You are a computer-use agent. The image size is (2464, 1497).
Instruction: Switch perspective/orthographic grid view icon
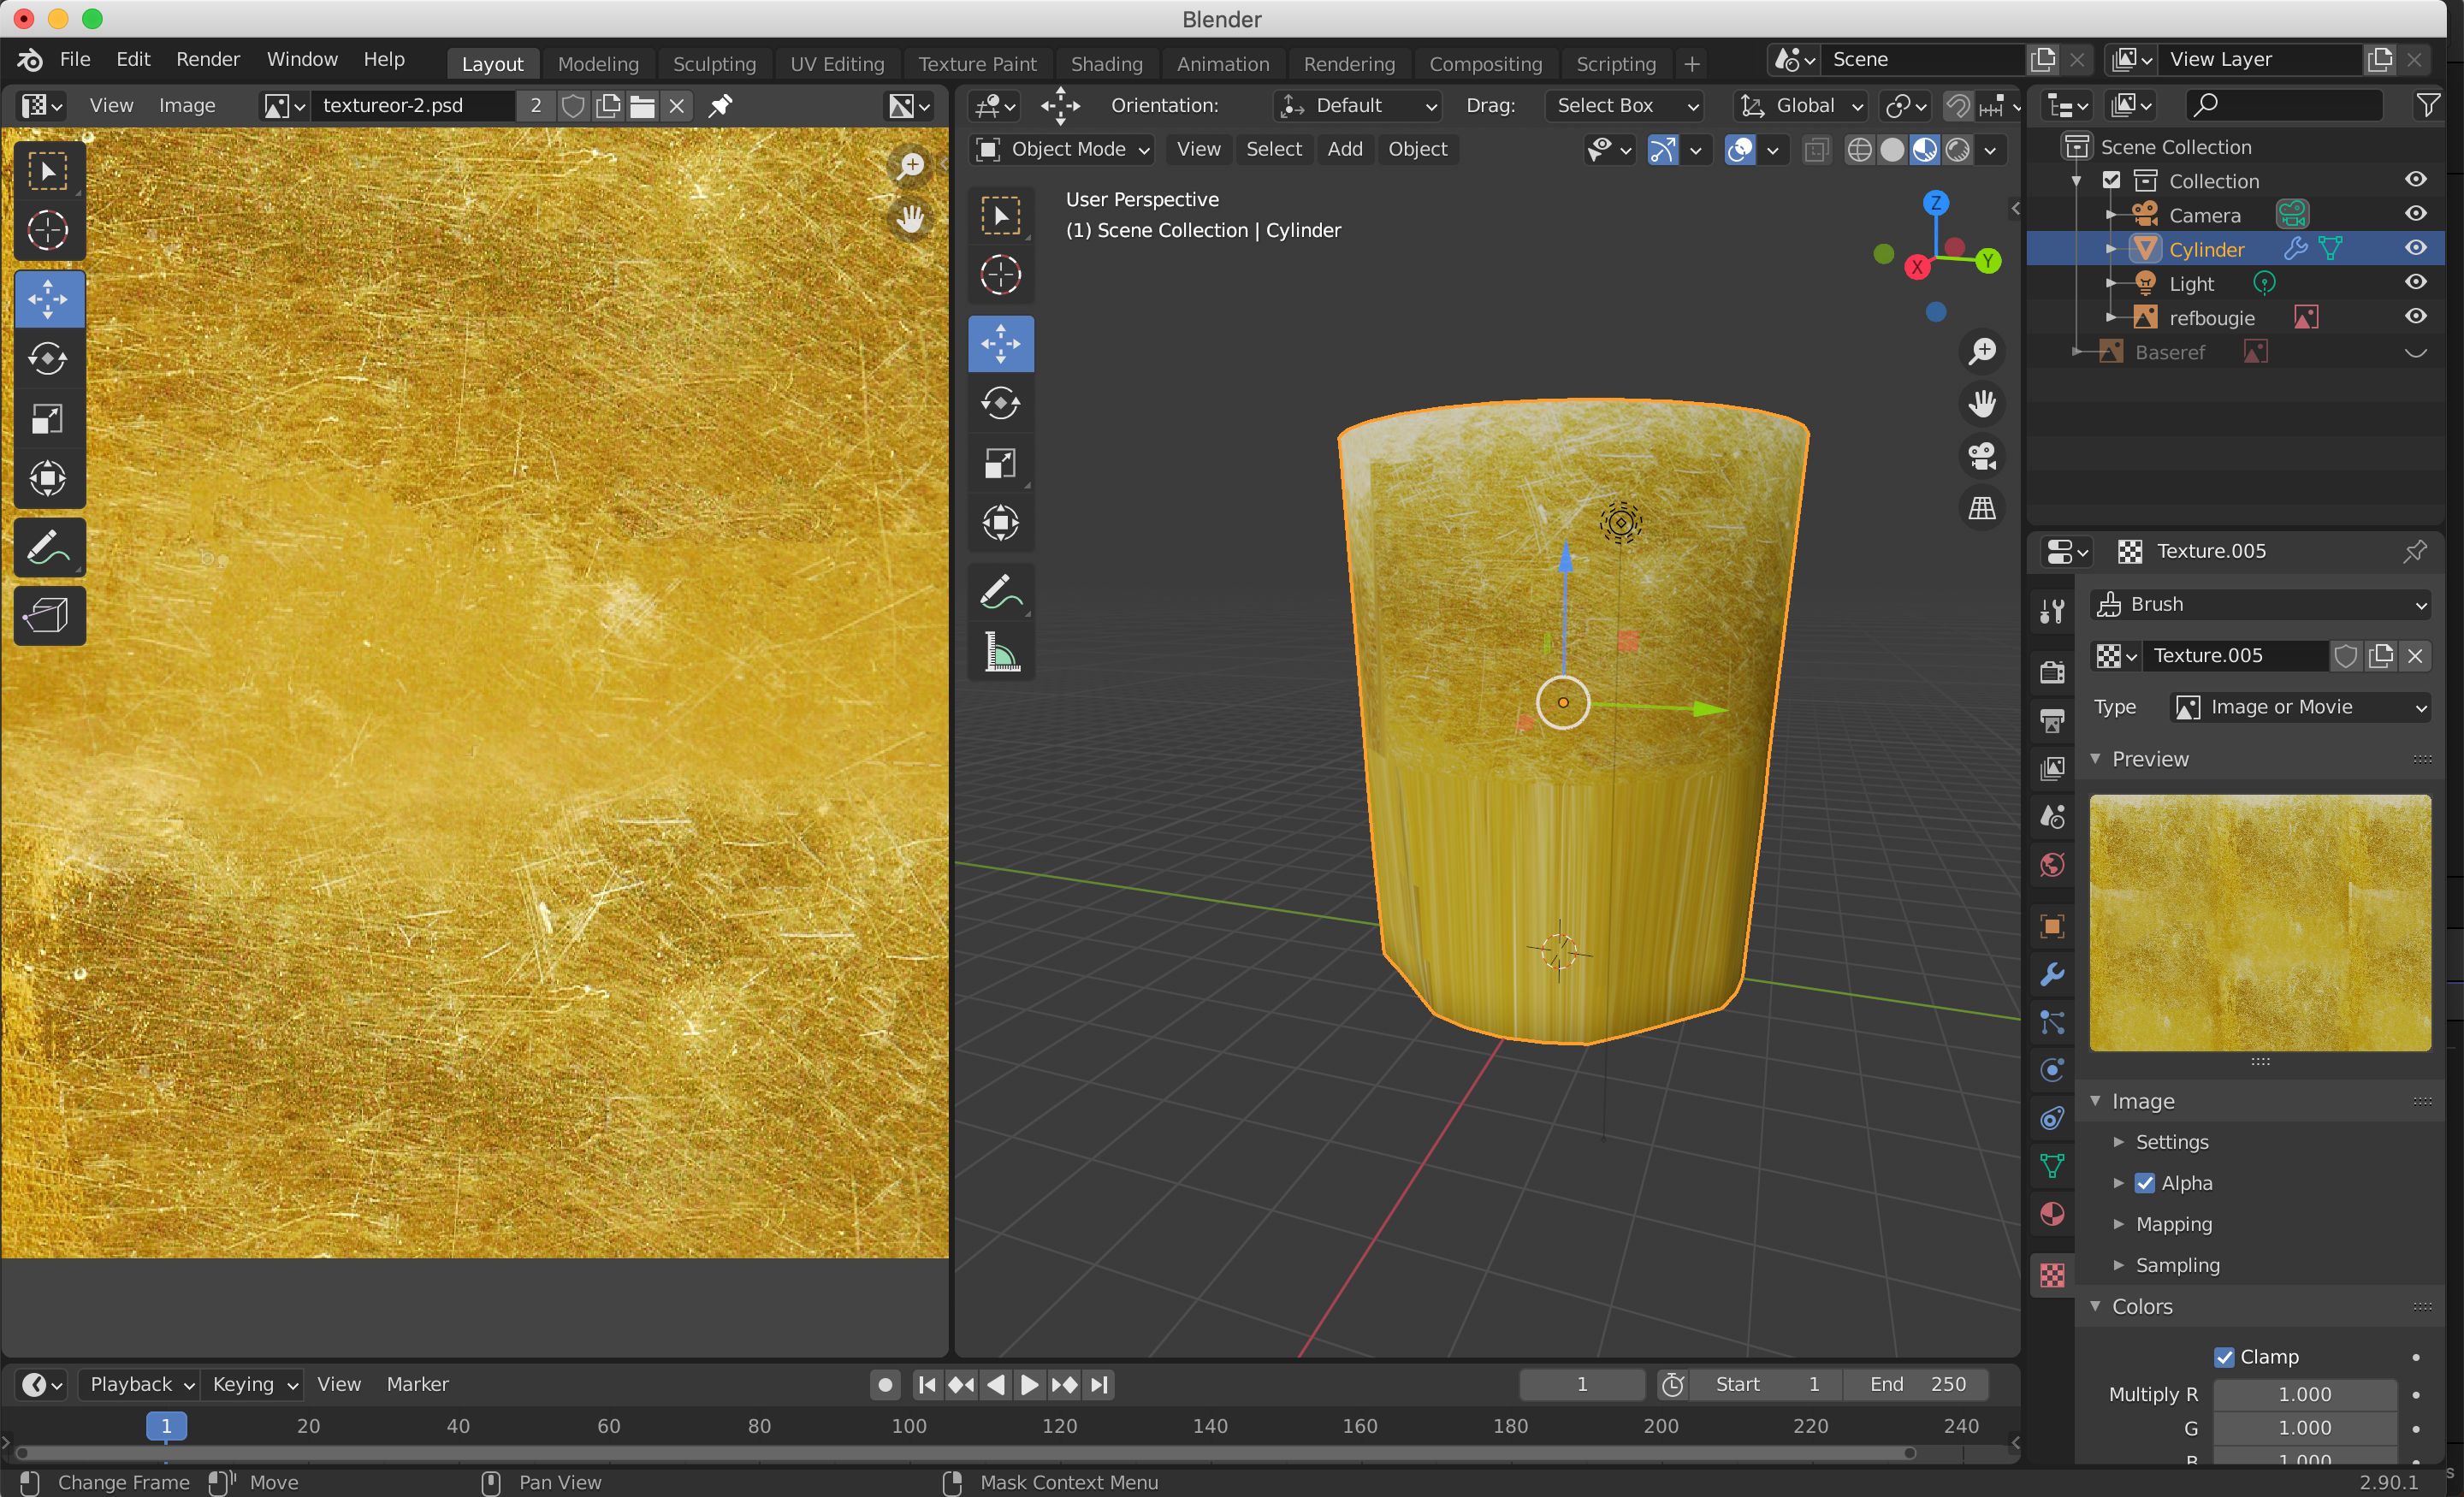click(x=1981, y=508)
